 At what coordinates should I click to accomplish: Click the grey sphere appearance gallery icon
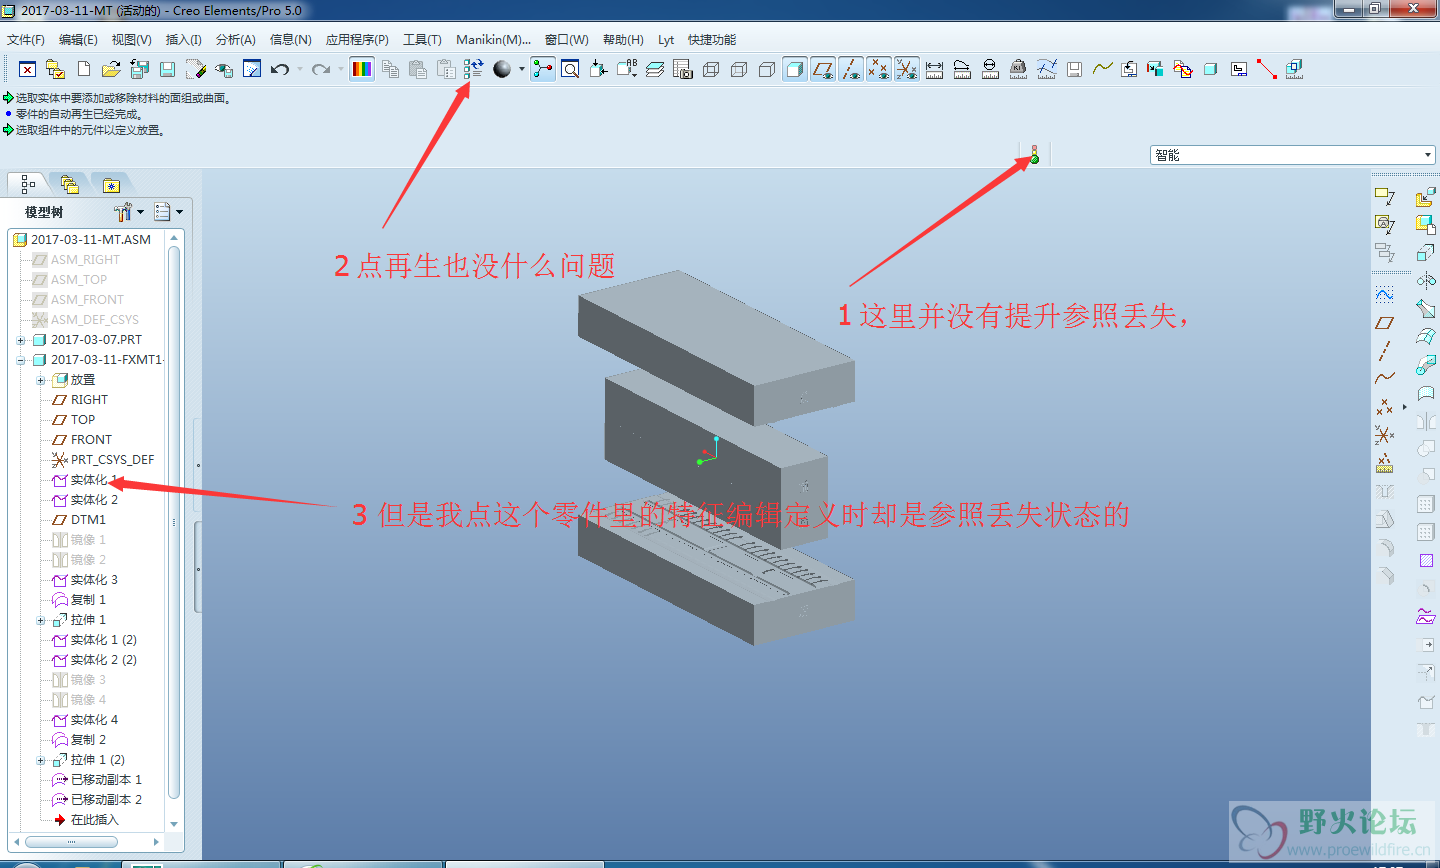click(x=502, y=69)
